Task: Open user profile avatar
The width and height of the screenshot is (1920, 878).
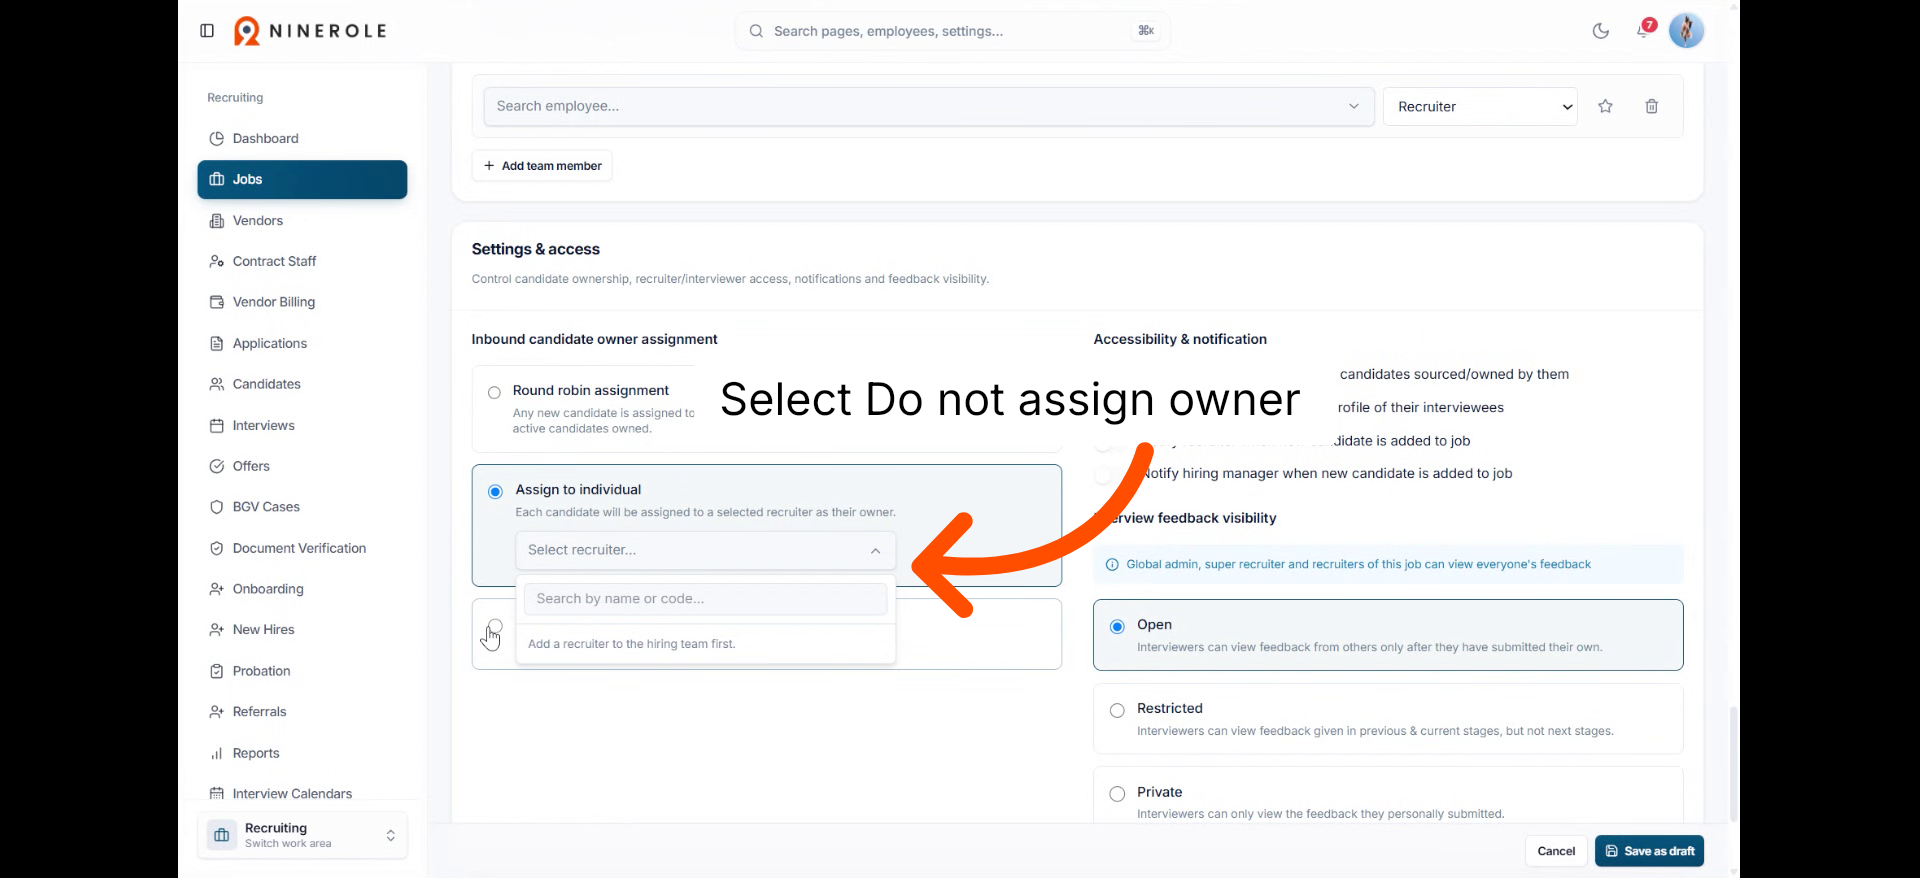Action: [x=1686, y=31]
